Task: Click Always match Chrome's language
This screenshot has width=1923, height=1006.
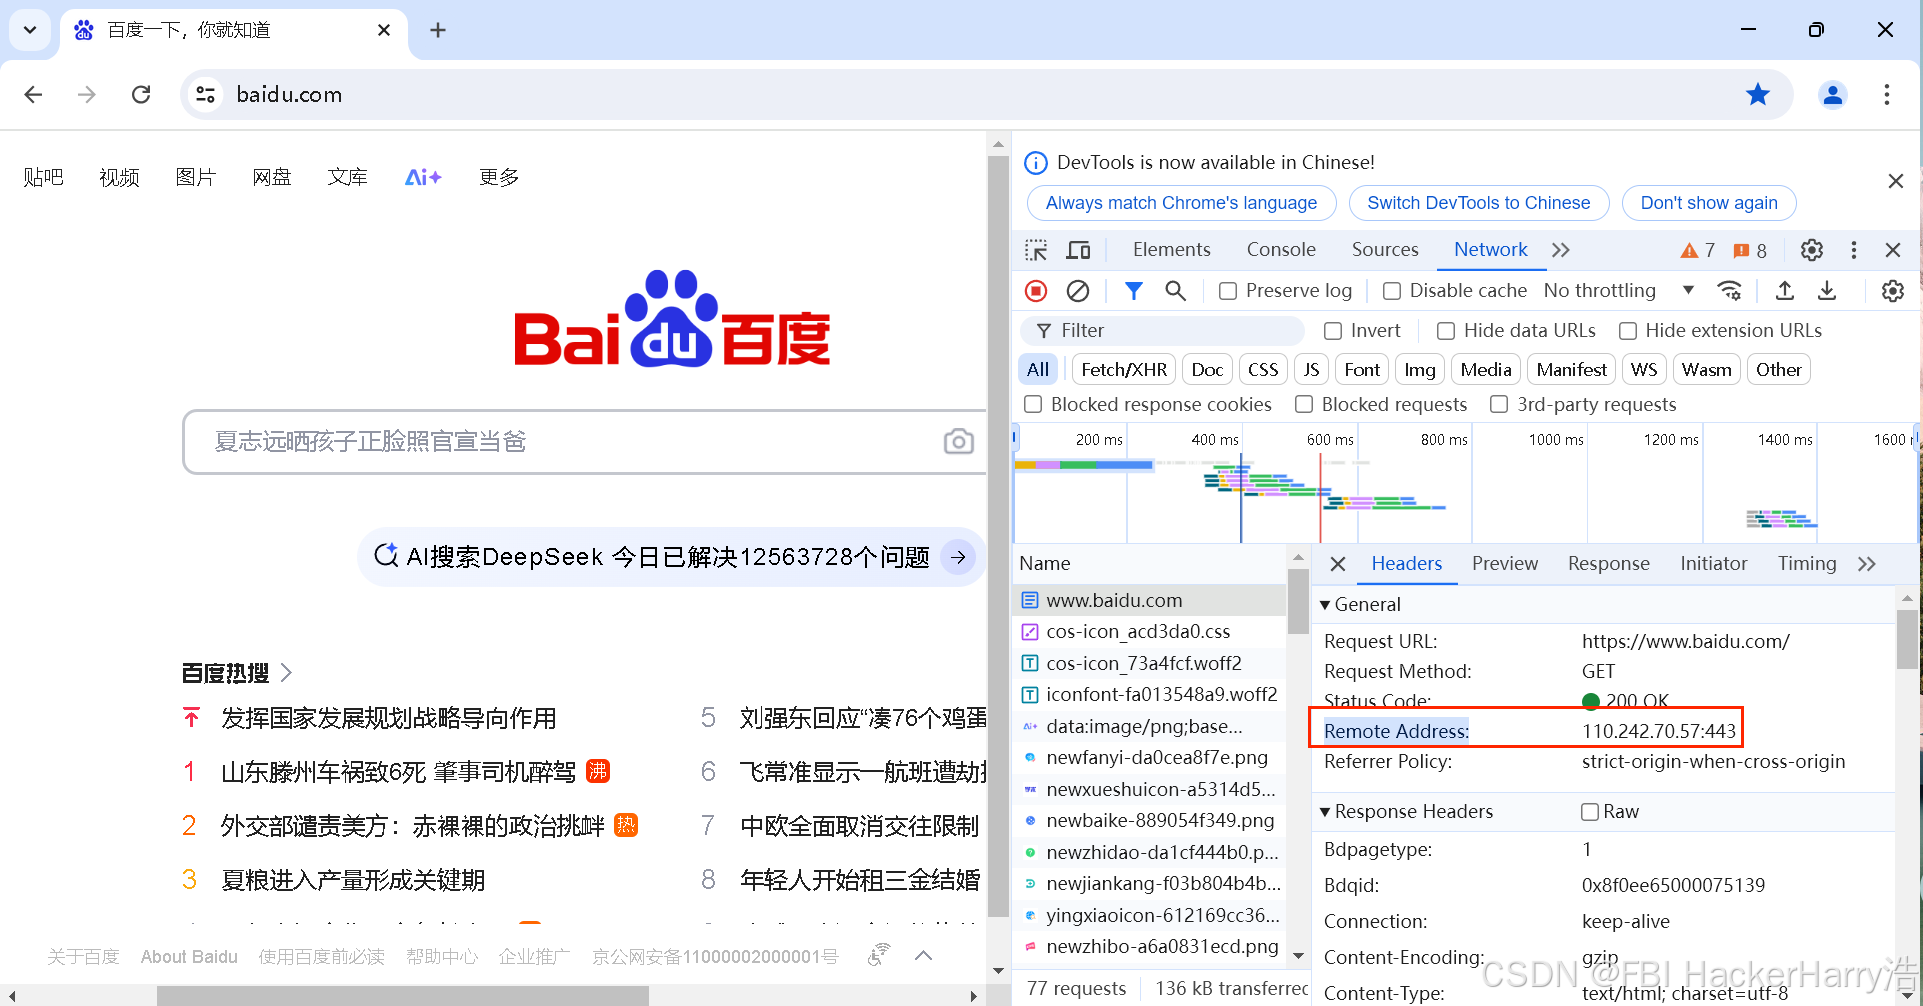Action: click(x=1181, y=203)
